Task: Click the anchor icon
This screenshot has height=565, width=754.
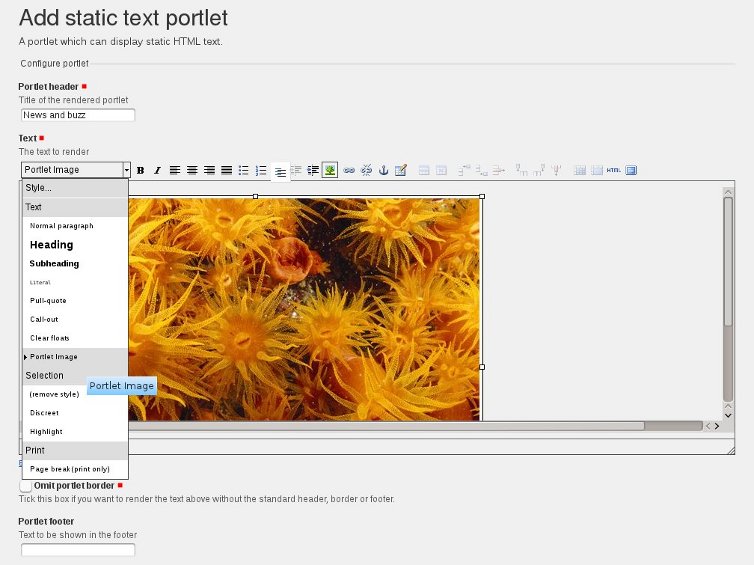Action: [x=383, y=171]
